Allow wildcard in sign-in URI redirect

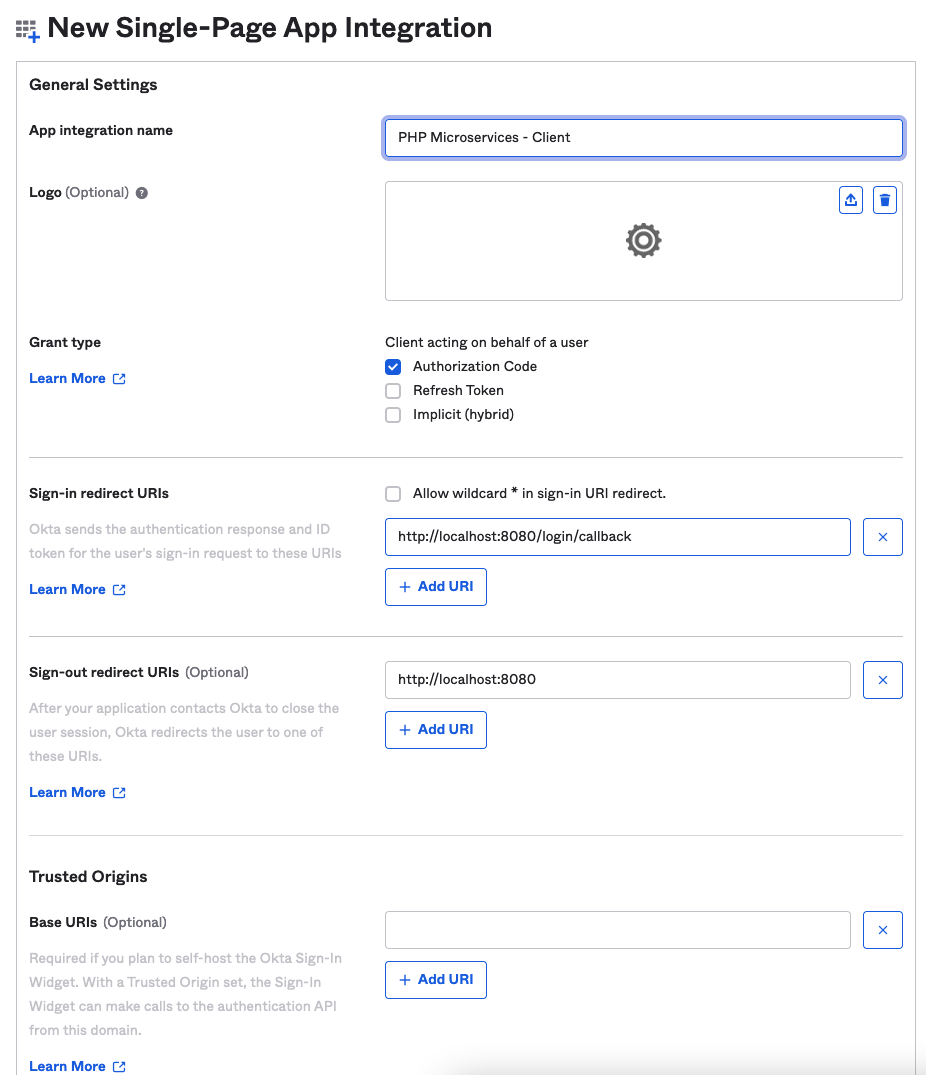point(393,494)
